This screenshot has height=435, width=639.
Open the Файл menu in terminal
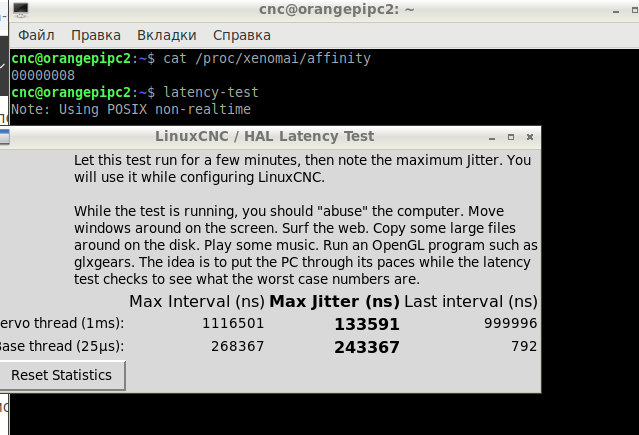[36, 35]
